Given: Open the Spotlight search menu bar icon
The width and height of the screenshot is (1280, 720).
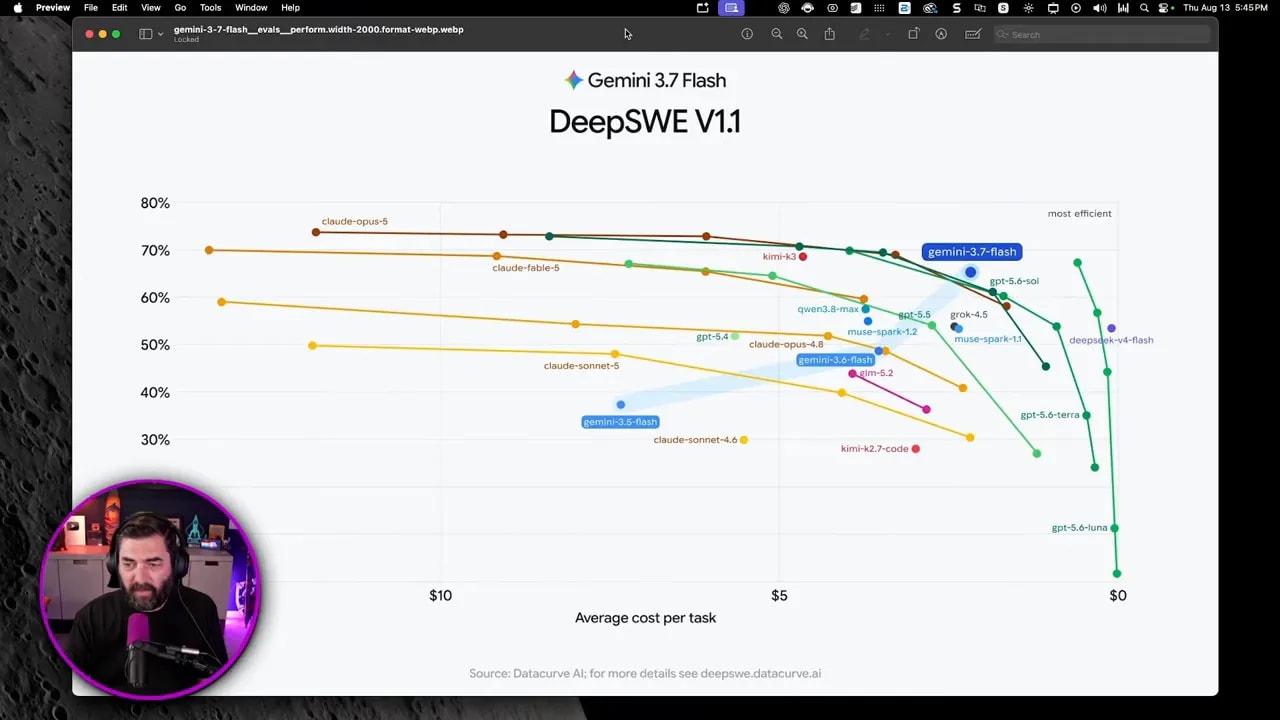Looking at the screenshot, I should (x=1144, y=8).
